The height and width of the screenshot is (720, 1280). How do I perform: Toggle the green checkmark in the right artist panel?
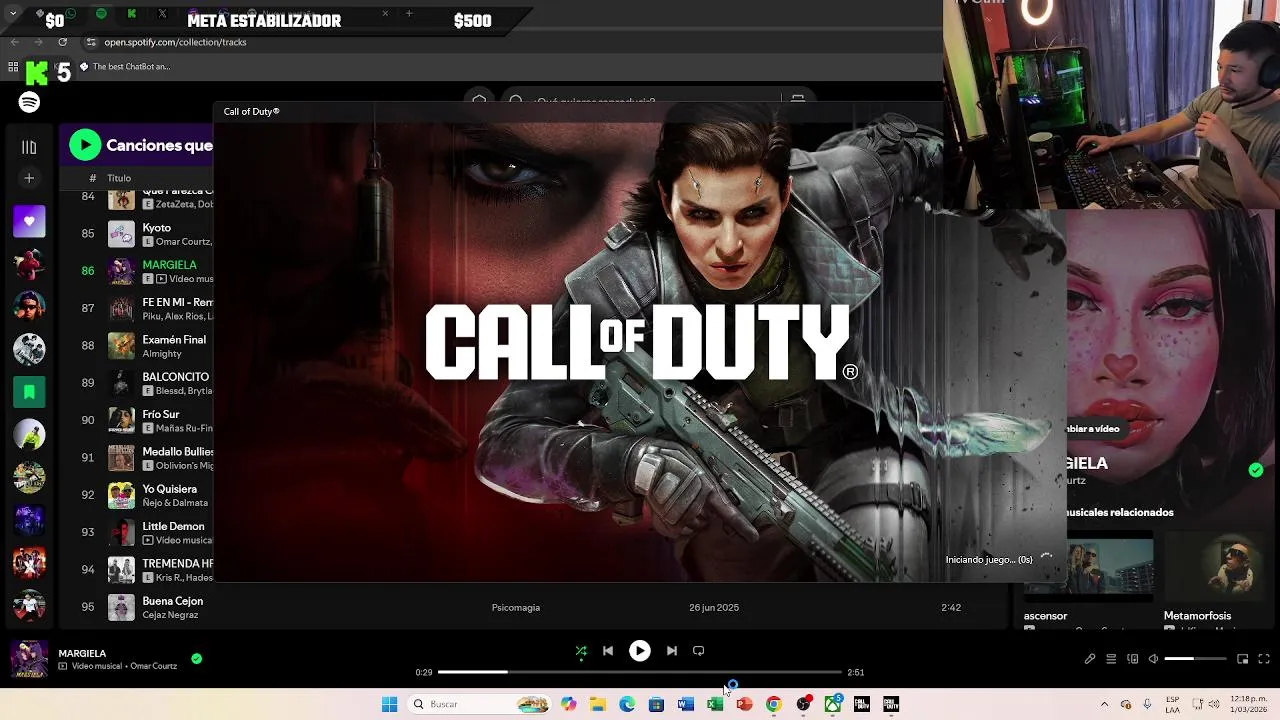1256,470
